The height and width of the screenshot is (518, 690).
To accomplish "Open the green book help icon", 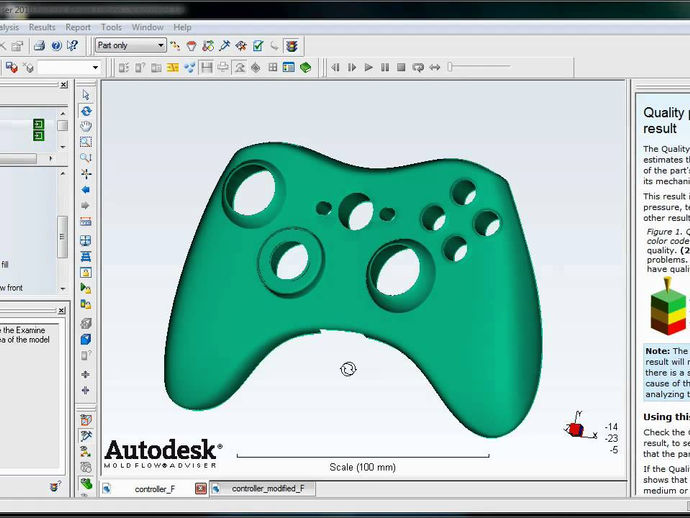I will pos(305,67).
